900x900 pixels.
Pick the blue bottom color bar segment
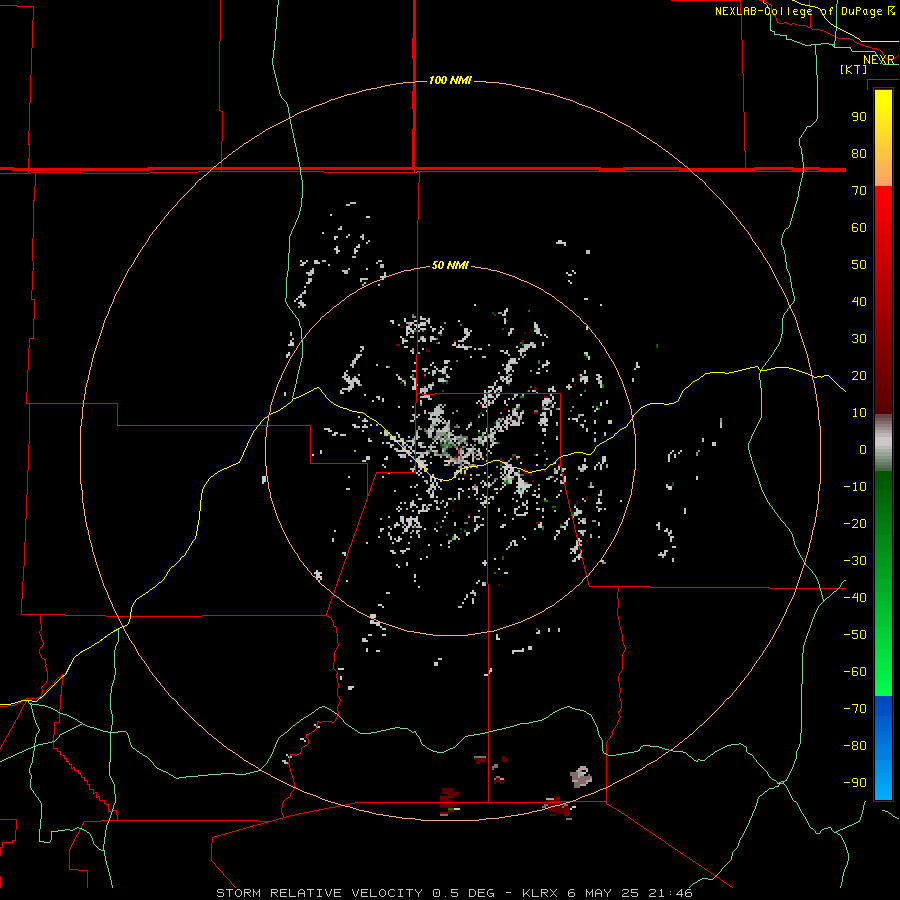(883, 748)
